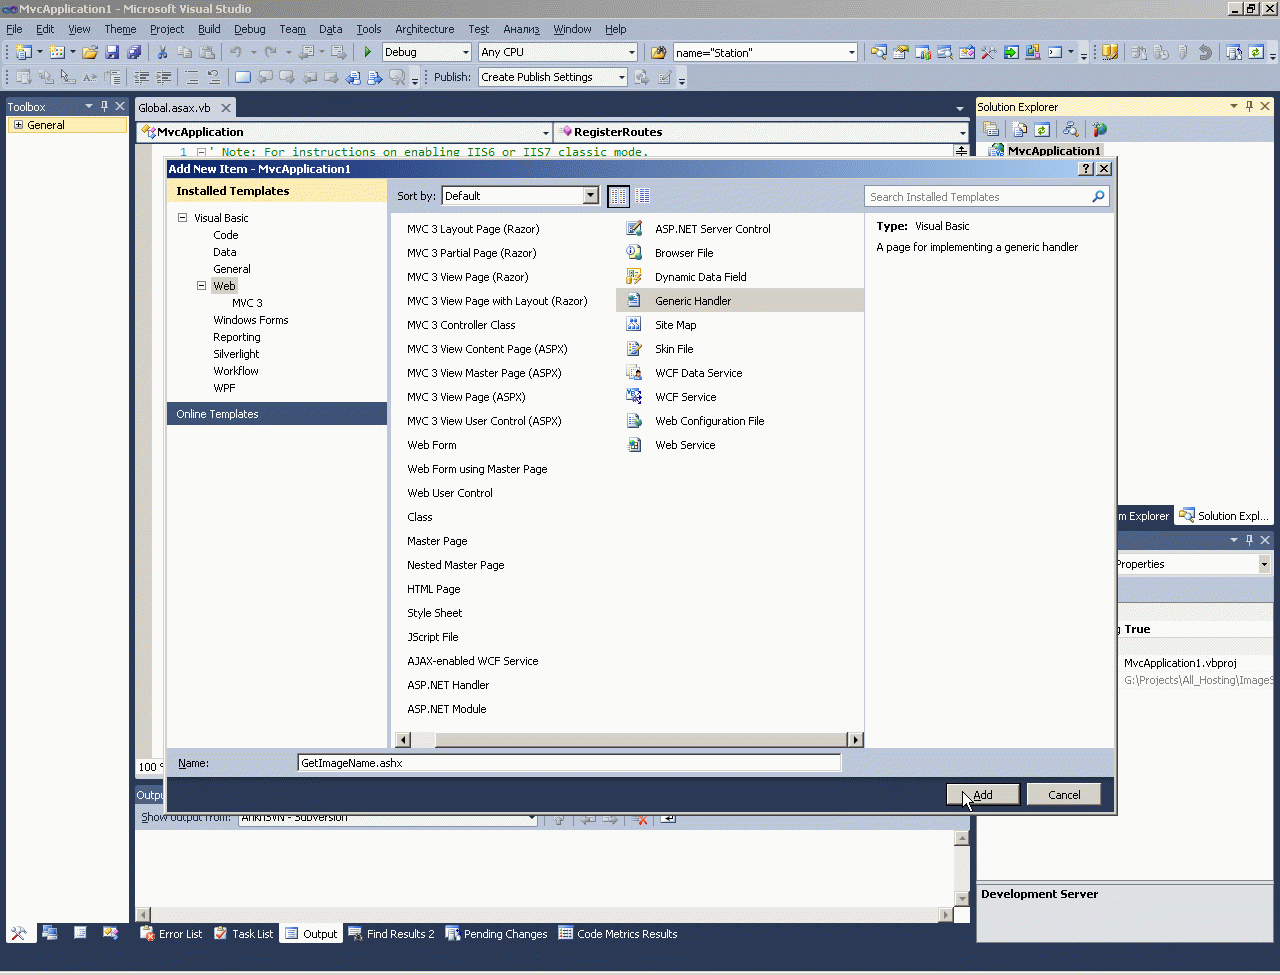Click the template list horizontal scrollbar right arrow
1280x975 pixels.
coord(855,740)
